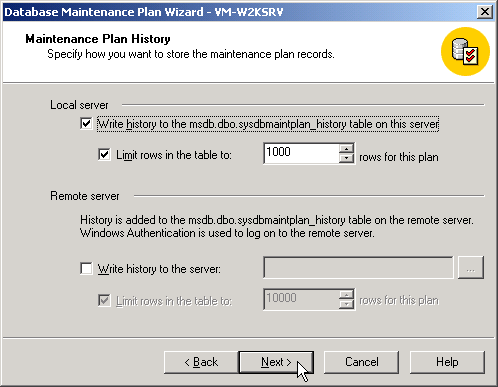498x387 pixels.
Task: Decrease local row limit with down arrow
Action: [x=346, y=158]
